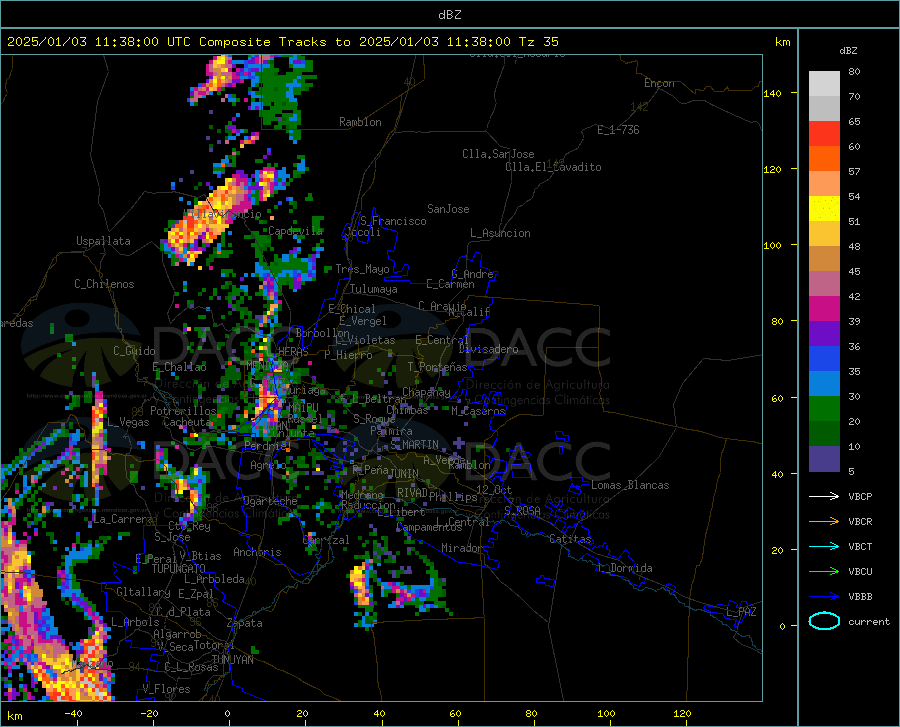
Task: Click the Ugarteche map label
Action: (270, 501)
